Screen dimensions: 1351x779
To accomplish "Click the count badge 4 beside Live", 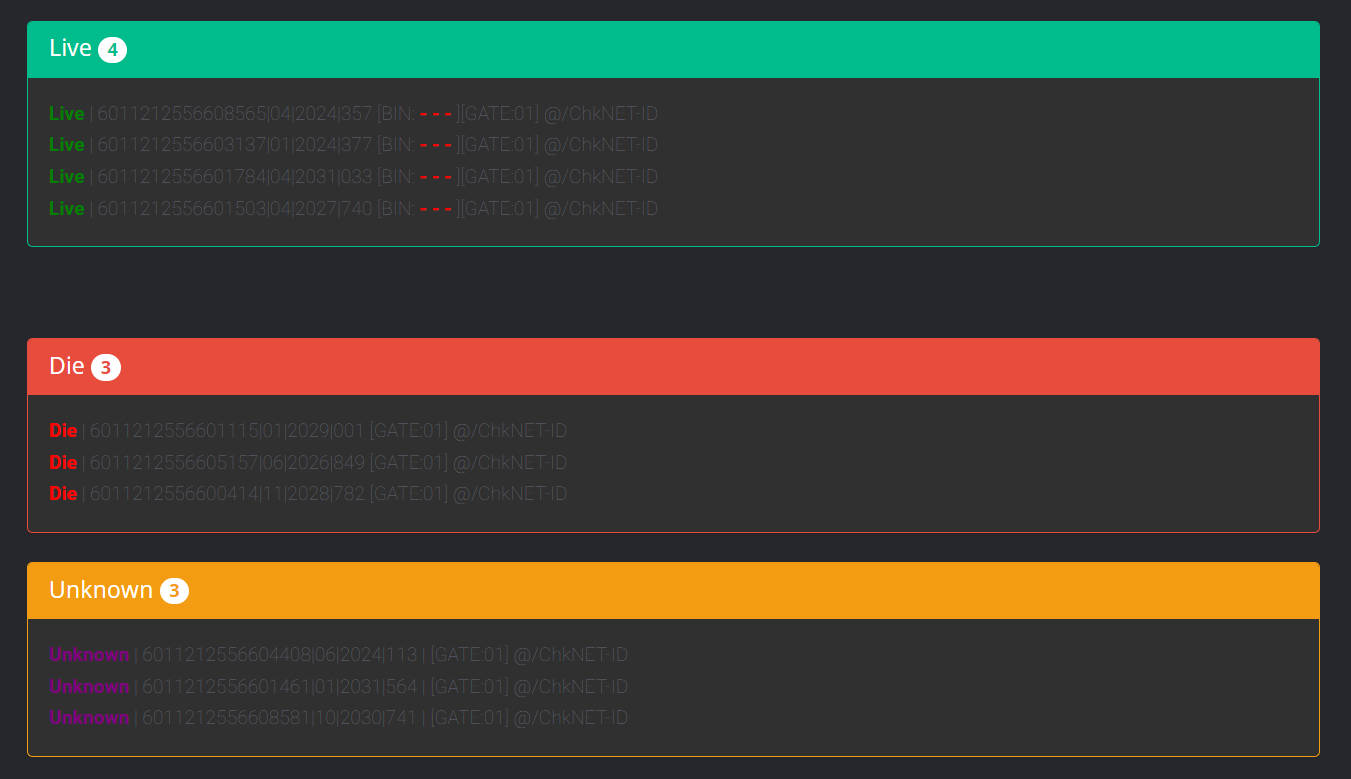I will click(x=112, y=49).
